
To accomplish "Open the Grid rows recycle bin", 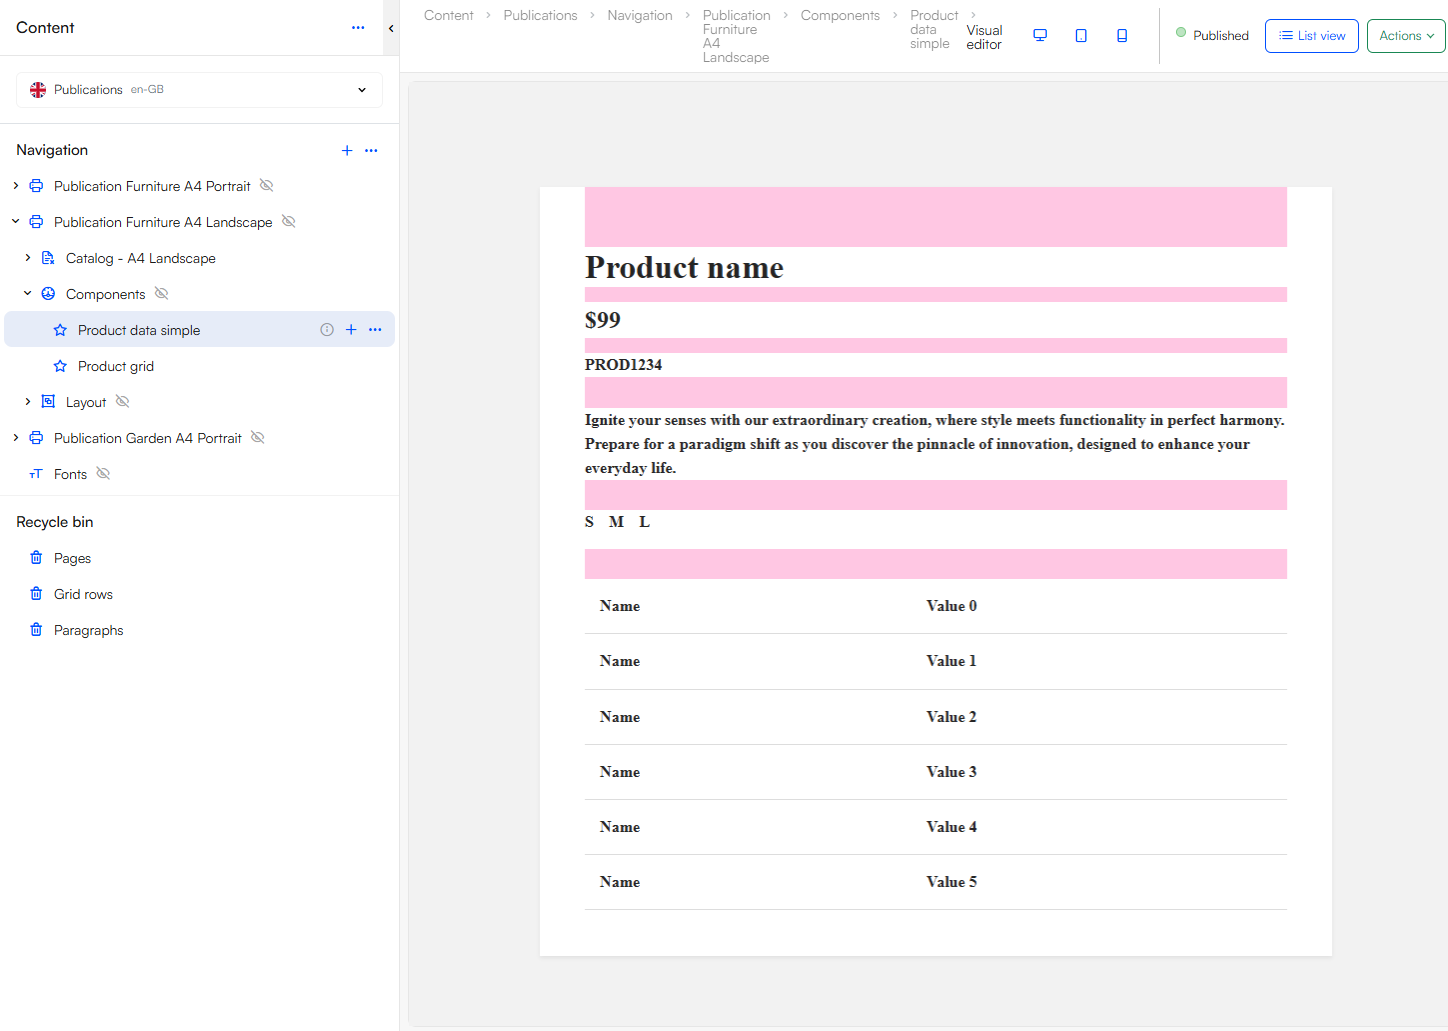I will tap(83, 594).
